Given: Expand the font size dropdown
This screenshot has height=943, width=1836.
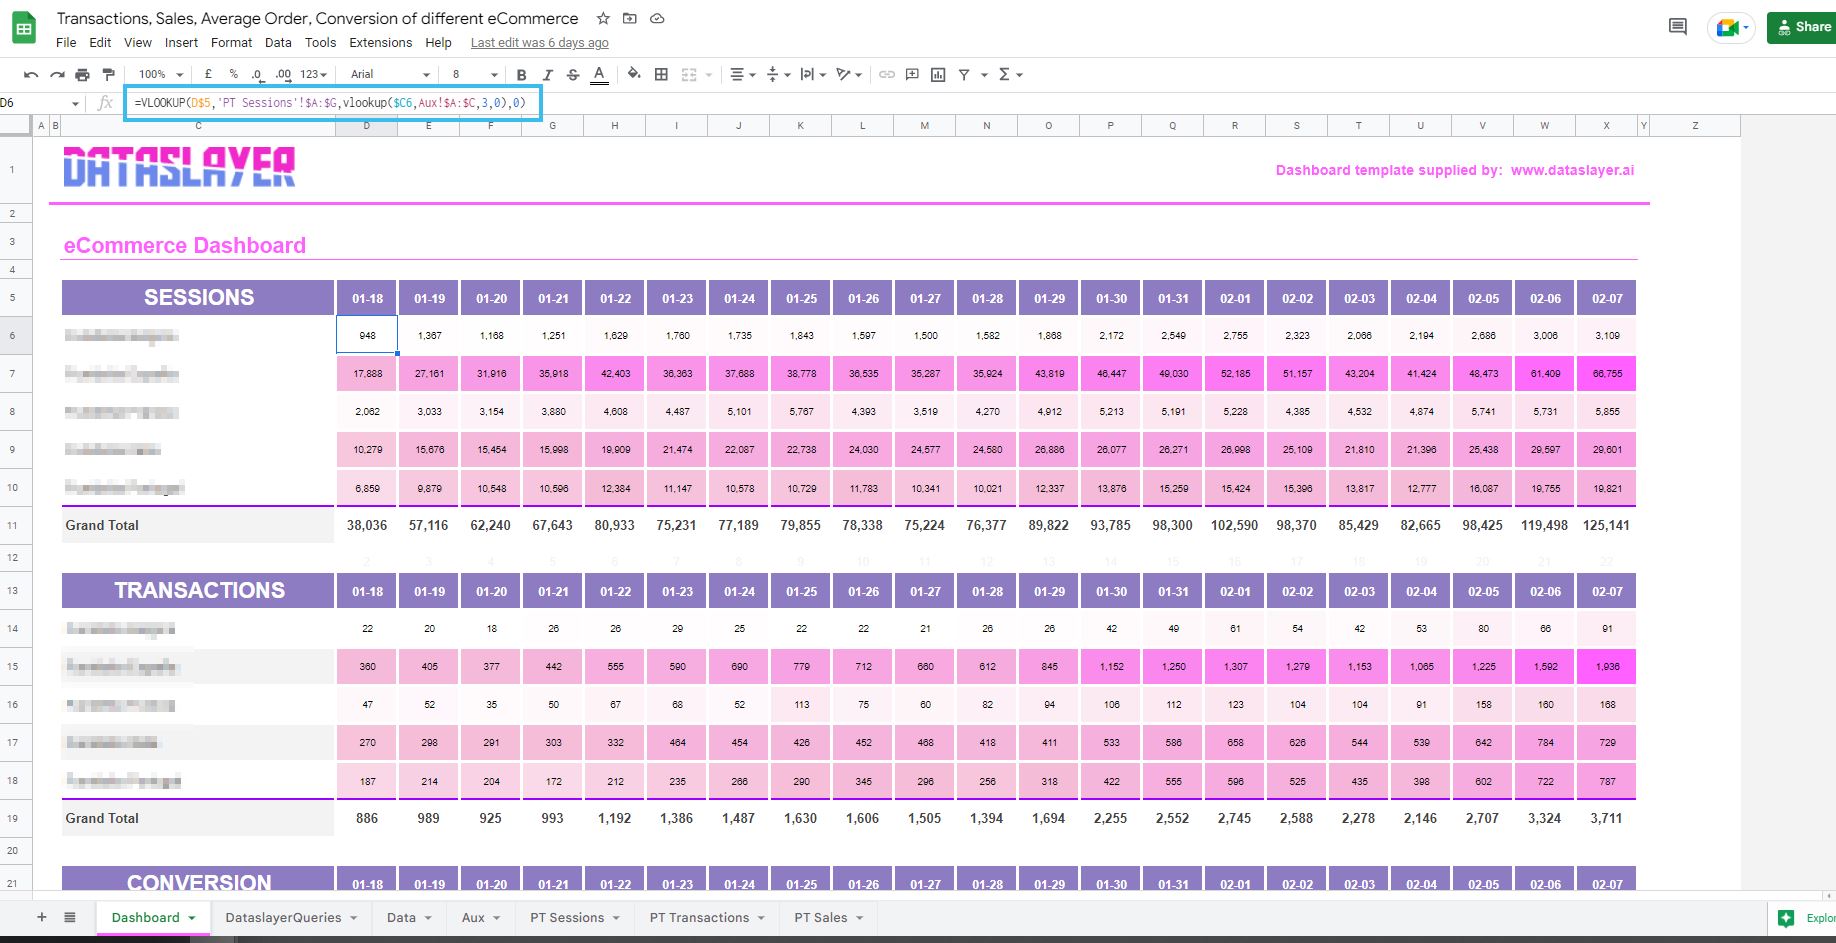Looking at the screenshot, I should 474,75.
